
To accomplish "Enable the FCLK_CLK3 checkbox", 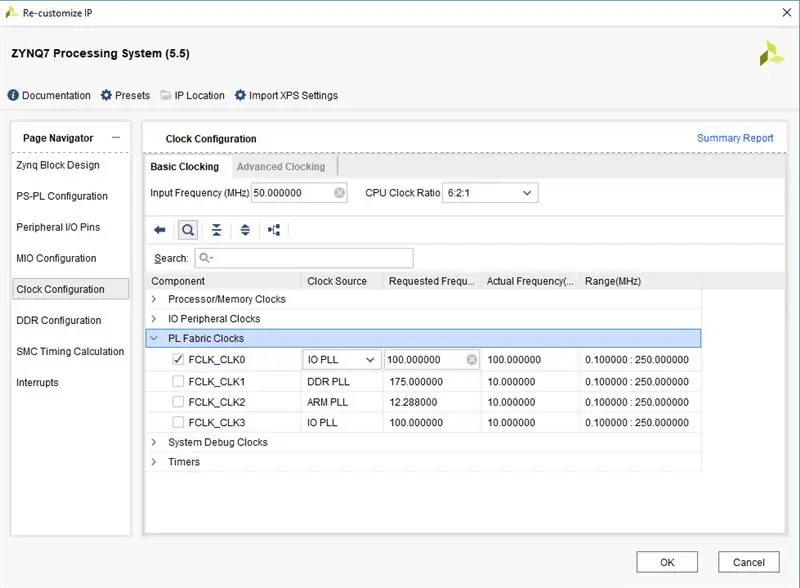I will tap(178, 422).
